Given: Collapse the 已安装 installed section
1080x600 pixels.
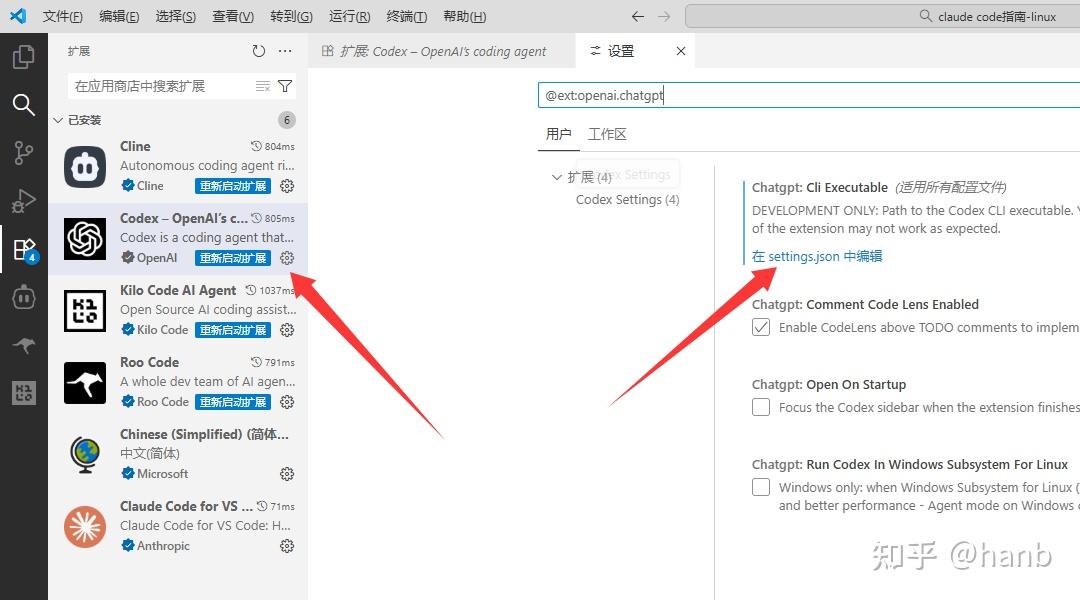Looking at the screenshot, I should (58, 121).
